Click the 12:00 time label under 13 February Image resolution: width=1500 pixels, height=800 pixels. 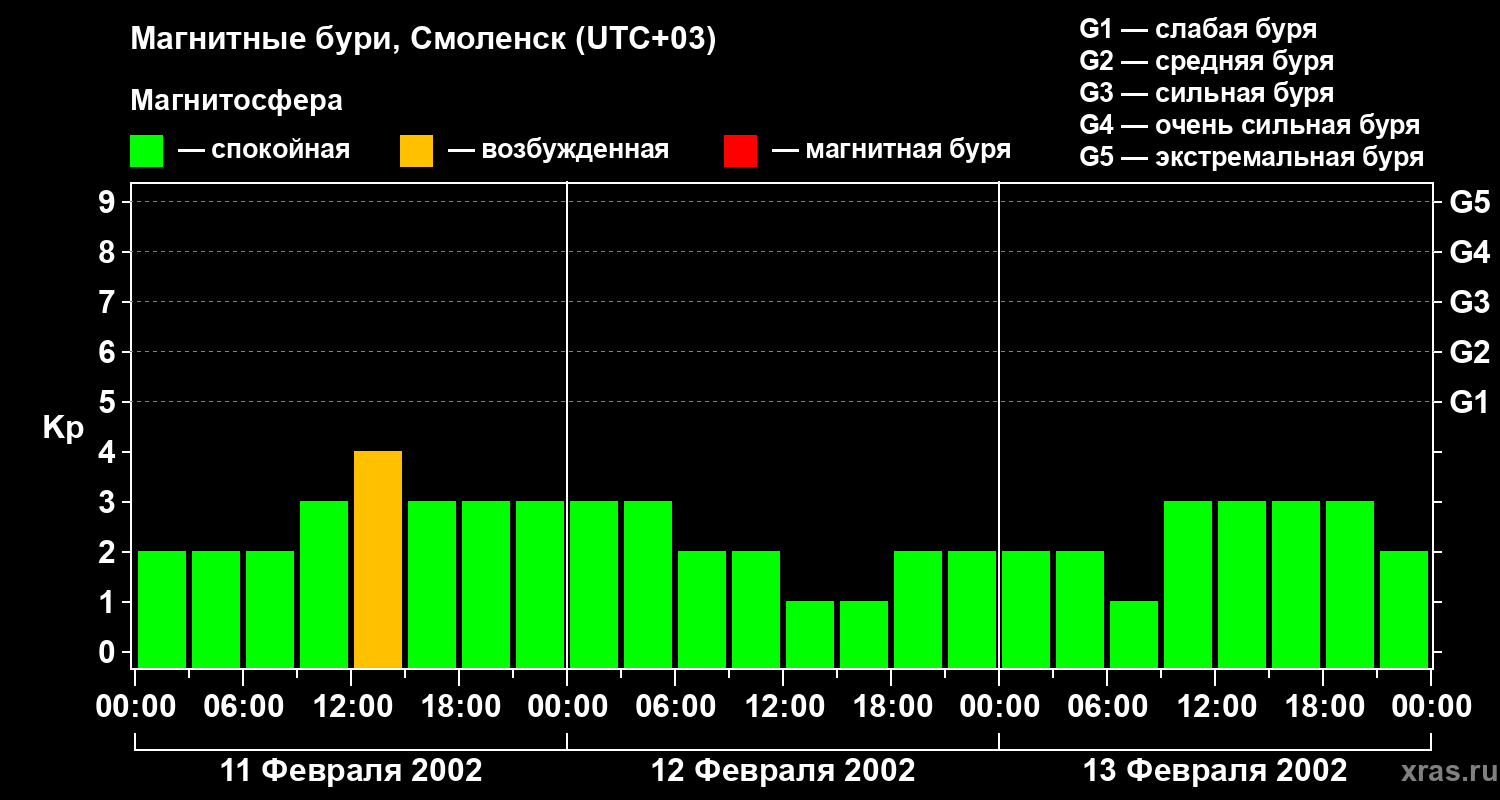pyautogui.click(x=1215, y=707)
